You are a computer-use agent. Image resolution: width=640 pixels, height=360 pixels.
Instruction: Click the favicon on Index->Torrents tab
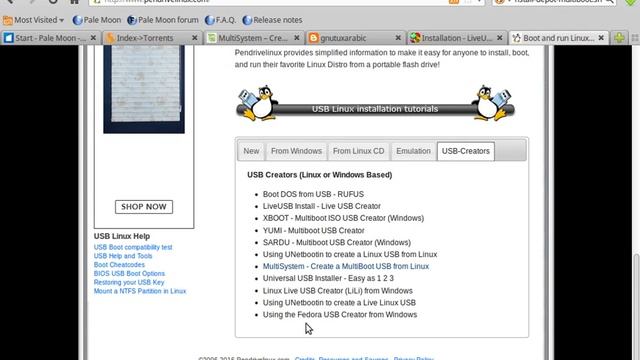pyautogui.click(x=110, y=38)
